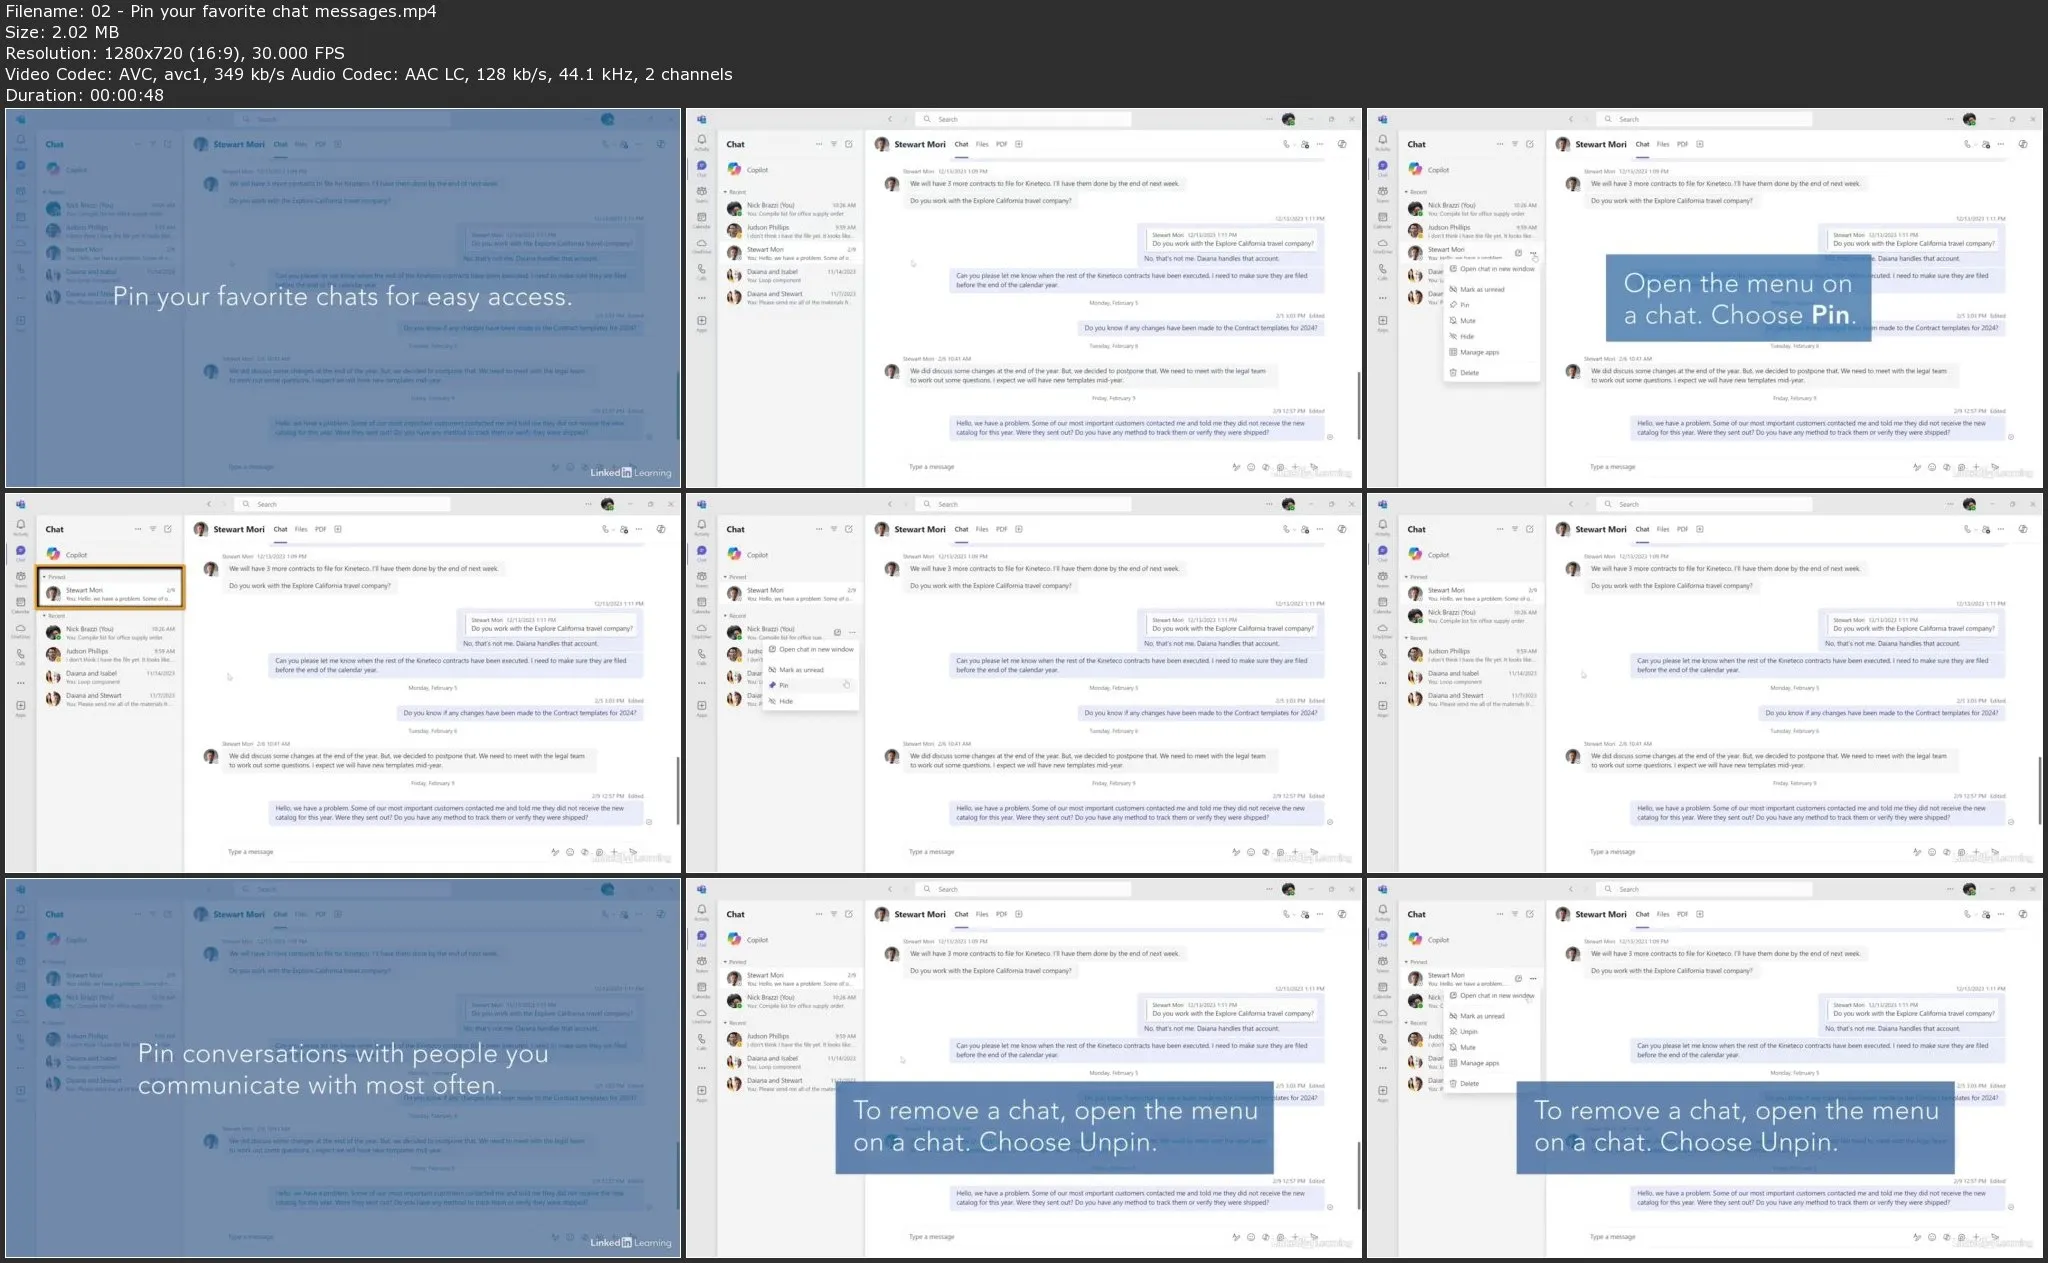The image size is (2048, 1263).
Task: Open chat list more options in orange-box frame
Action: point(138,529)
